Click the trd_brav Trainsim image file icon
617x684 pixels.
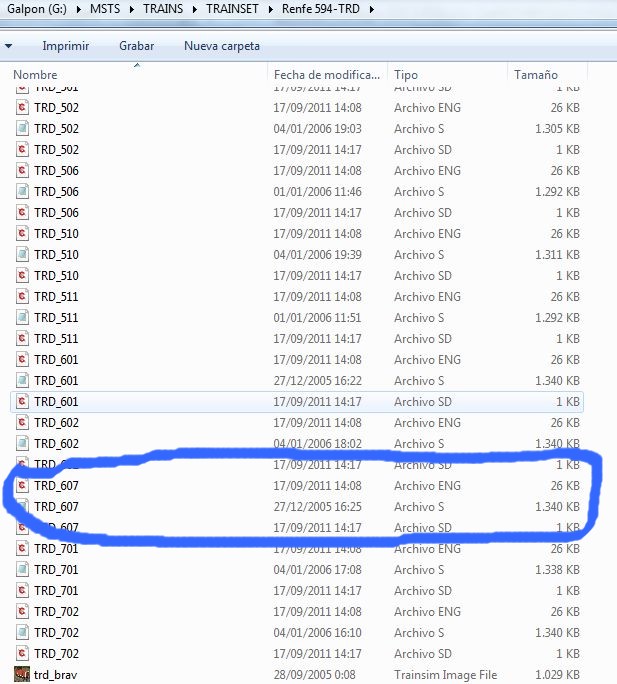click(x=22, y=674)
